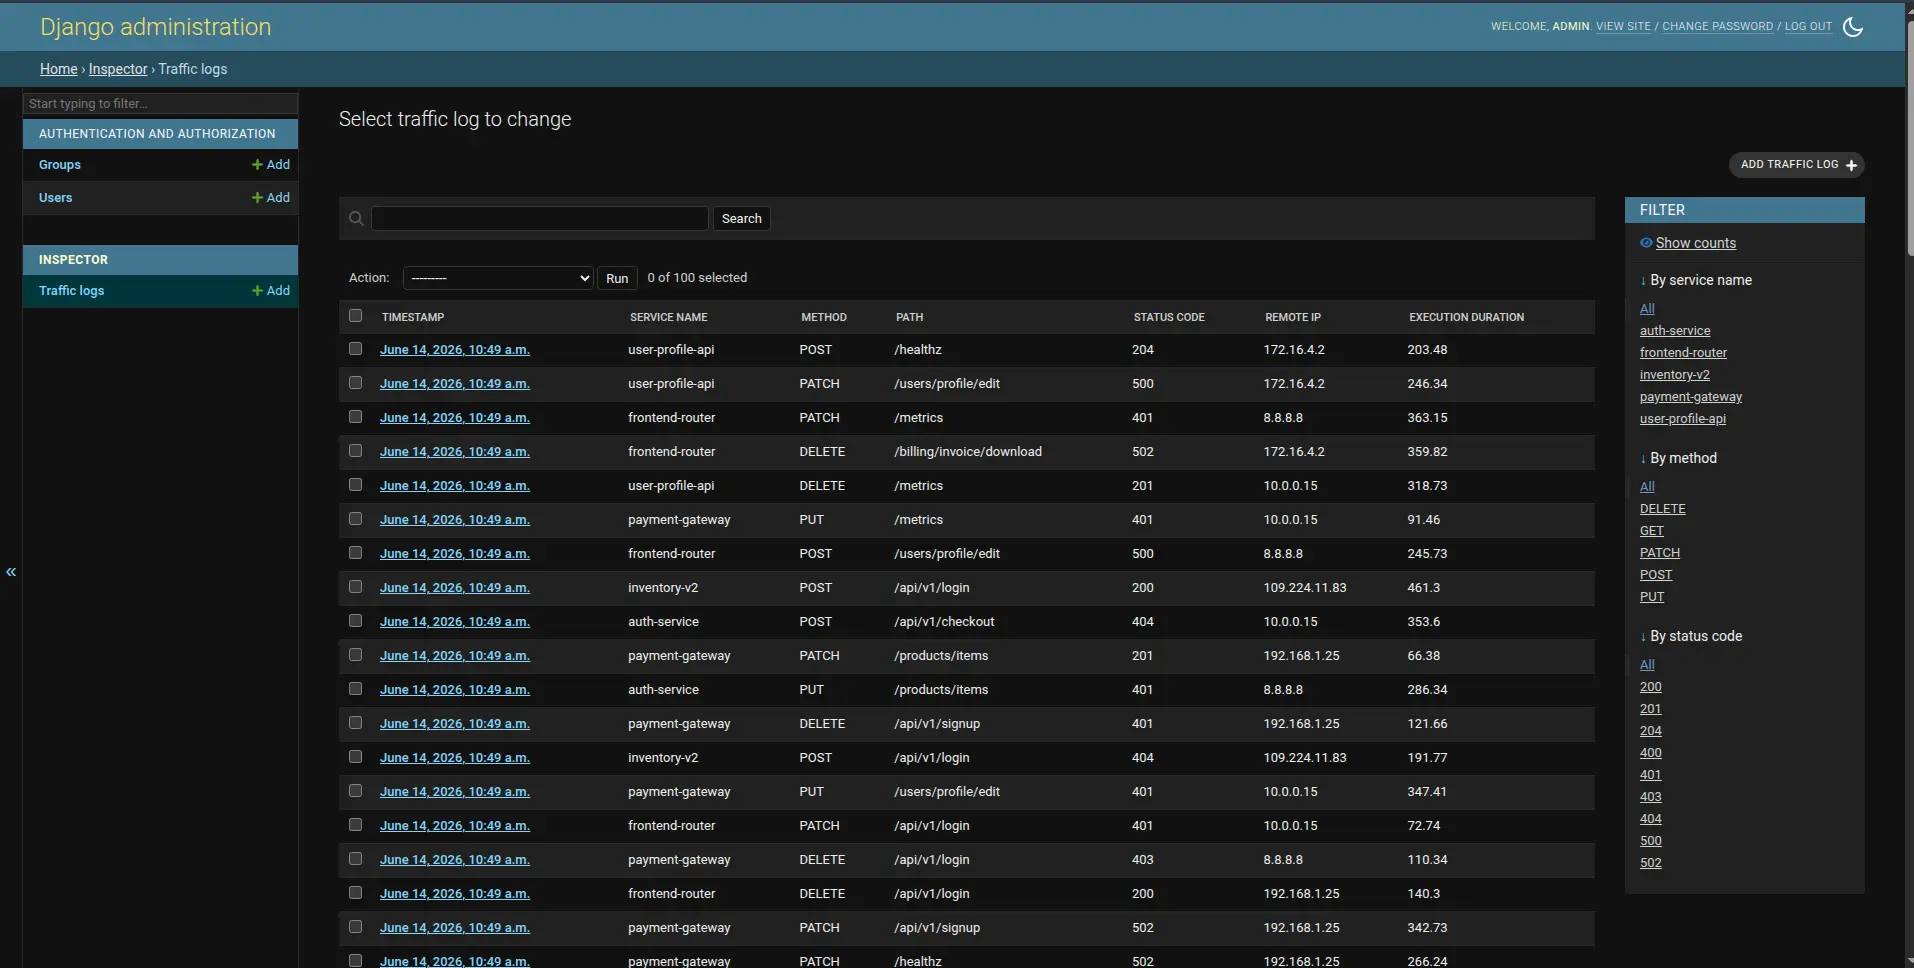Check the /api/v1/checkout row checkbox
This screenshot has width=1914, height=968.
(x=355, y=621)
